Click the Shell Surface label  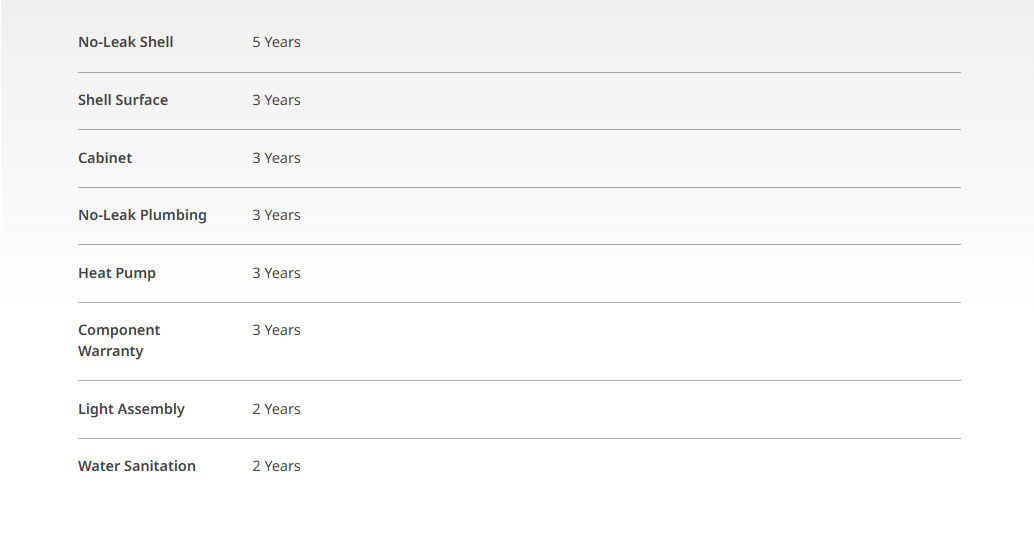point(123,100)
